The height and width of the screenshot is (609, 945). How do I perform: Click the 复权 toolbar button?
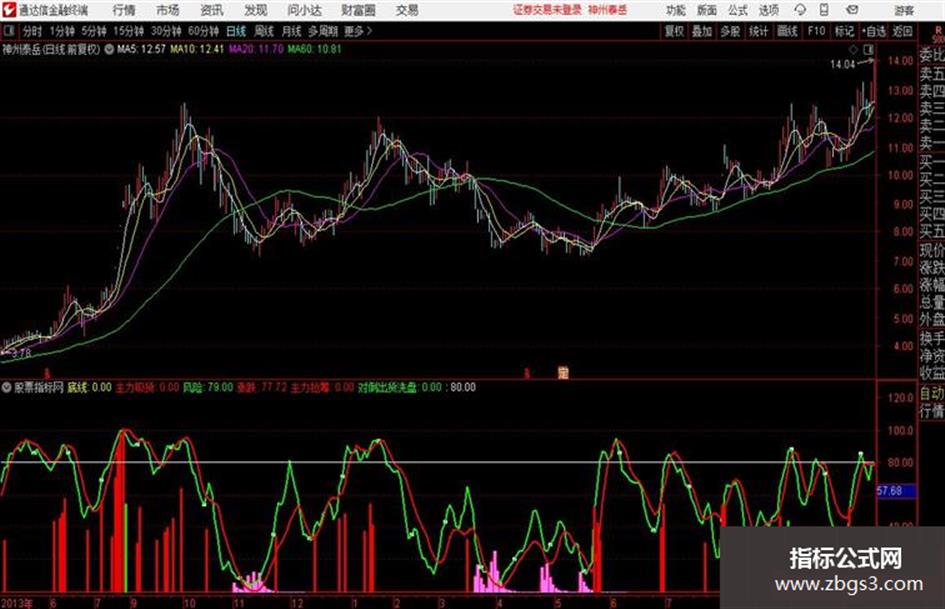pos(674,31)
